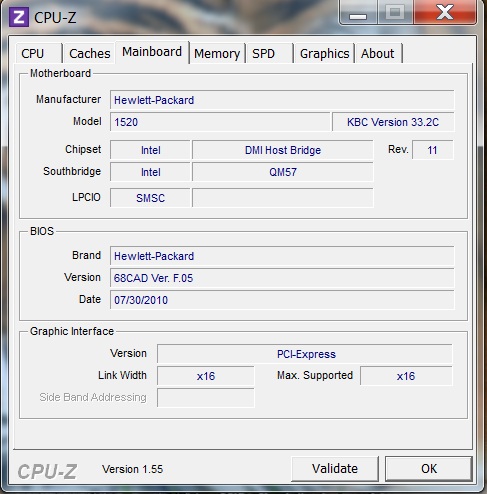Click the PCI-Express version field
Image resolution: width=487 pixels, height=494 pixels.
305,354
